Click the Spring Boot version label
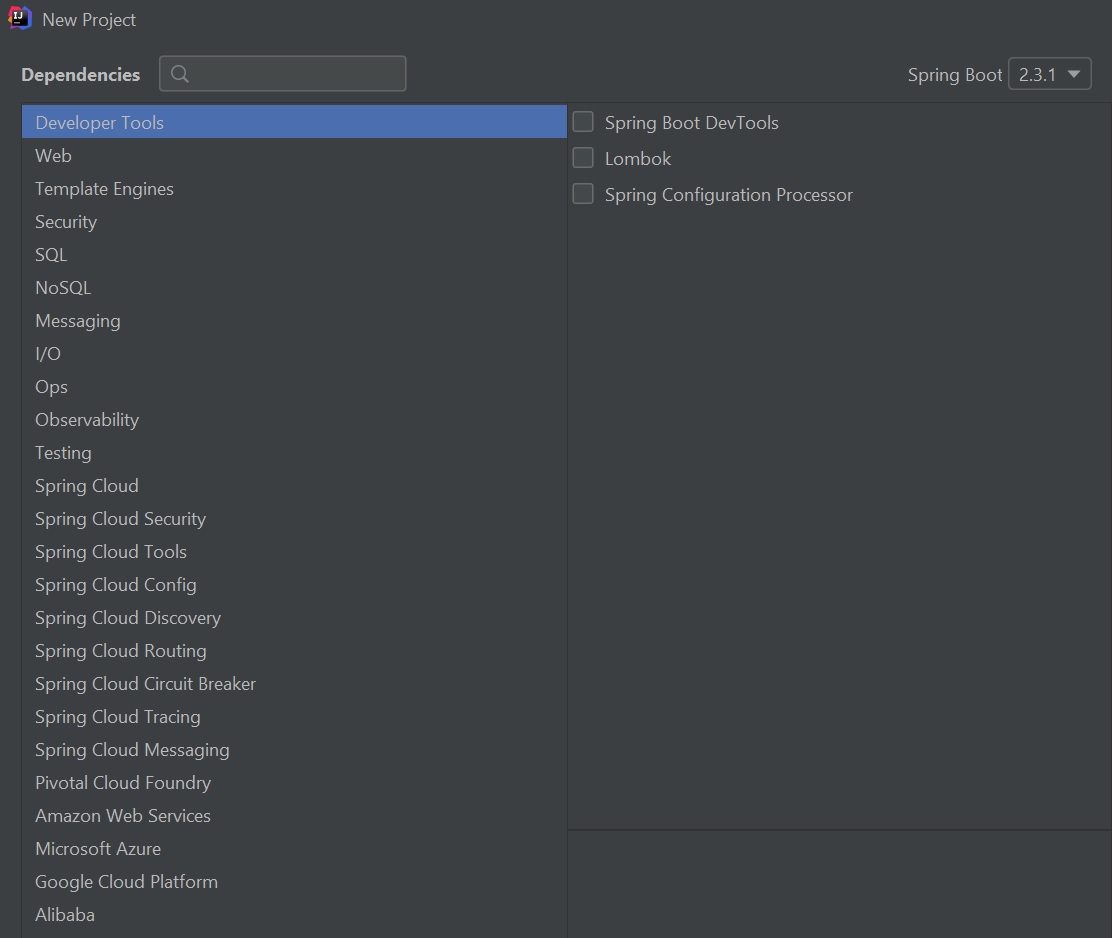Viewport: 1112px width, 938px height. (955, 74)
